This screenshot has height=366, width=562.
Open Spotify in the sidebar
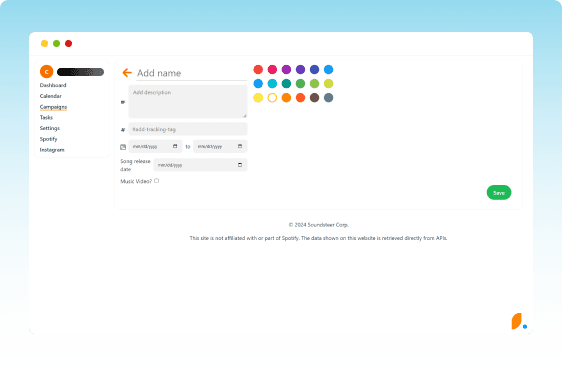(x=48, y=139)
